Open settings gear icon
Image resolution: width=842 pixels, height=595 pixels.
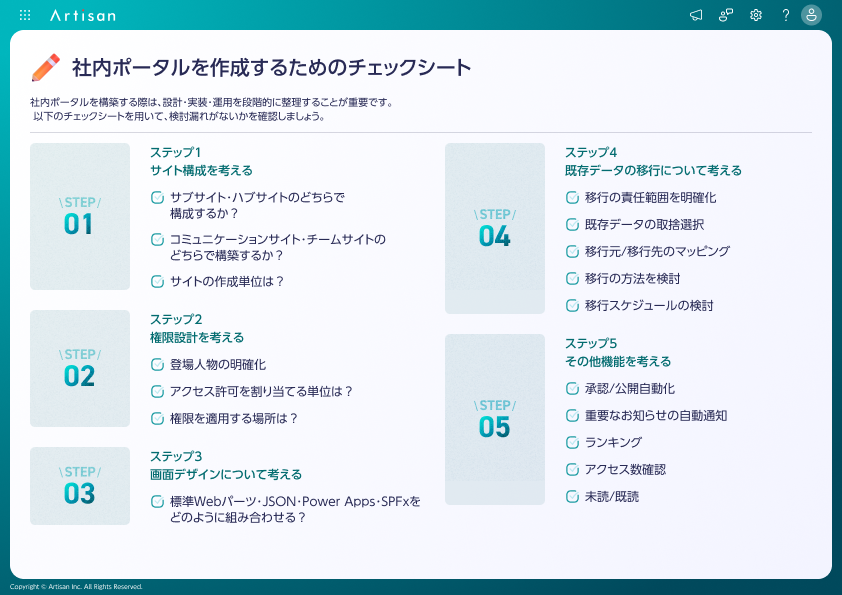coord(756,15)
